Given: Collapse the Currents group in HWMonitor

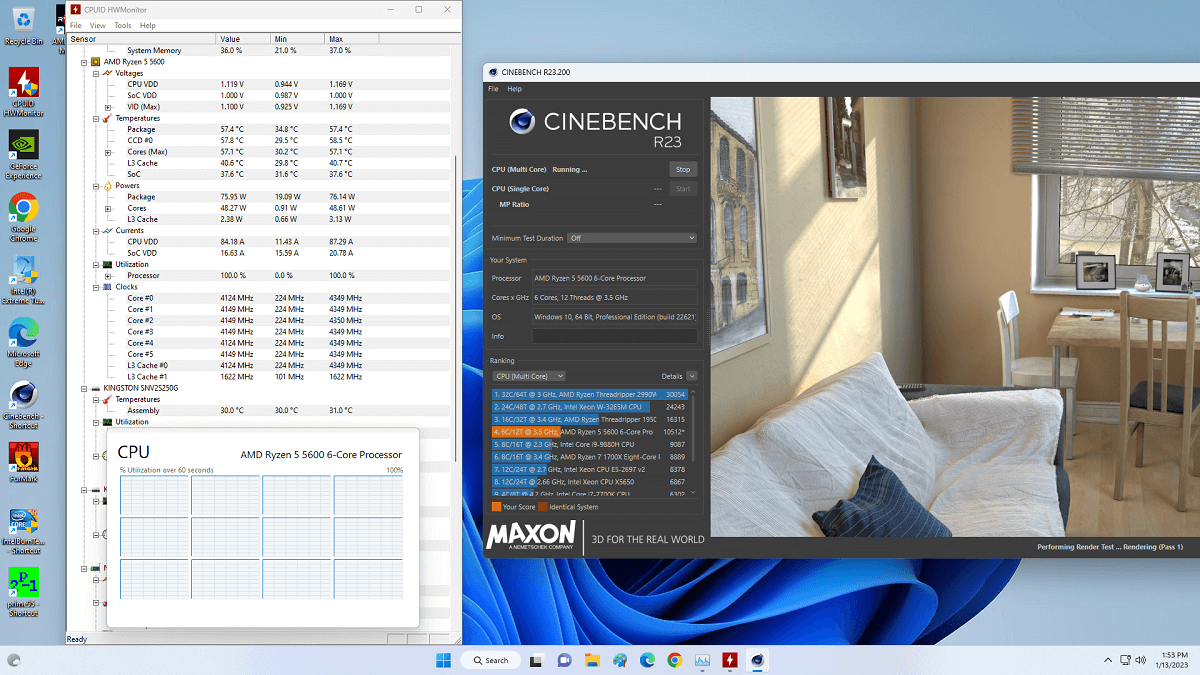Looking at the screenshot, I should click(x=96, y=231).
